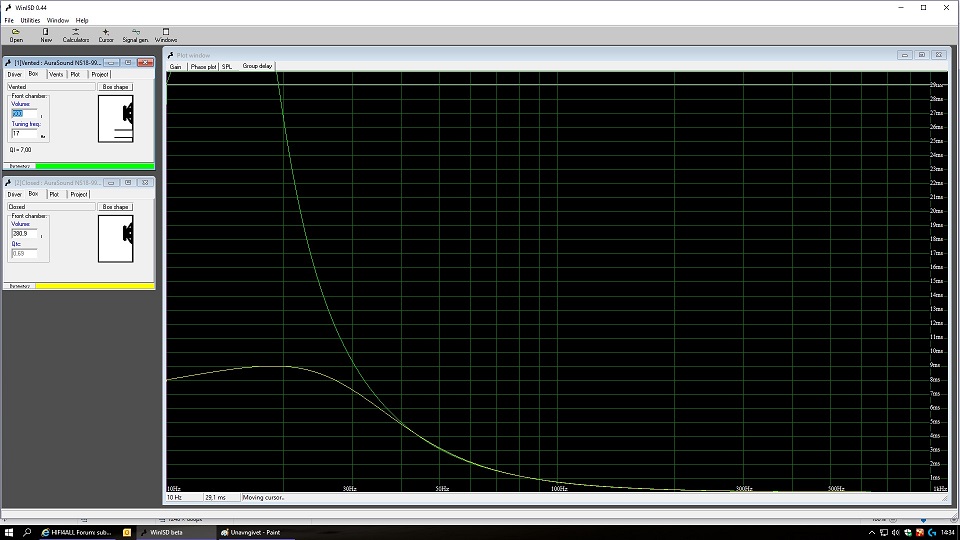Click the Closed project window wrench icon
The image size is (960, 540).
(9, 182)
